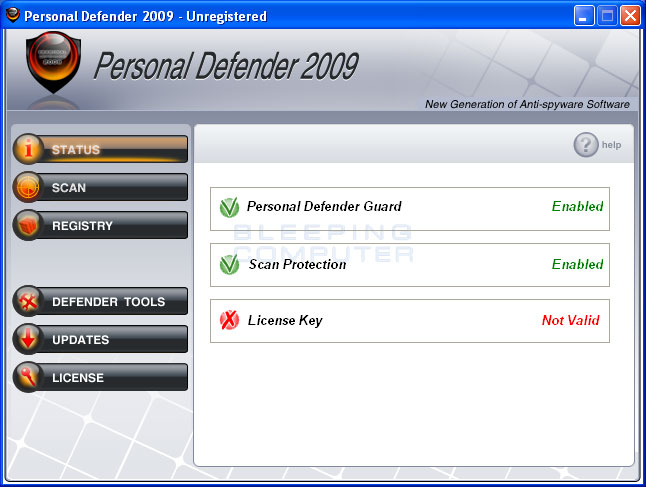Click the orange info icon beside Status
This screenshot has height=487, width=646.
[x=28, y=148]
